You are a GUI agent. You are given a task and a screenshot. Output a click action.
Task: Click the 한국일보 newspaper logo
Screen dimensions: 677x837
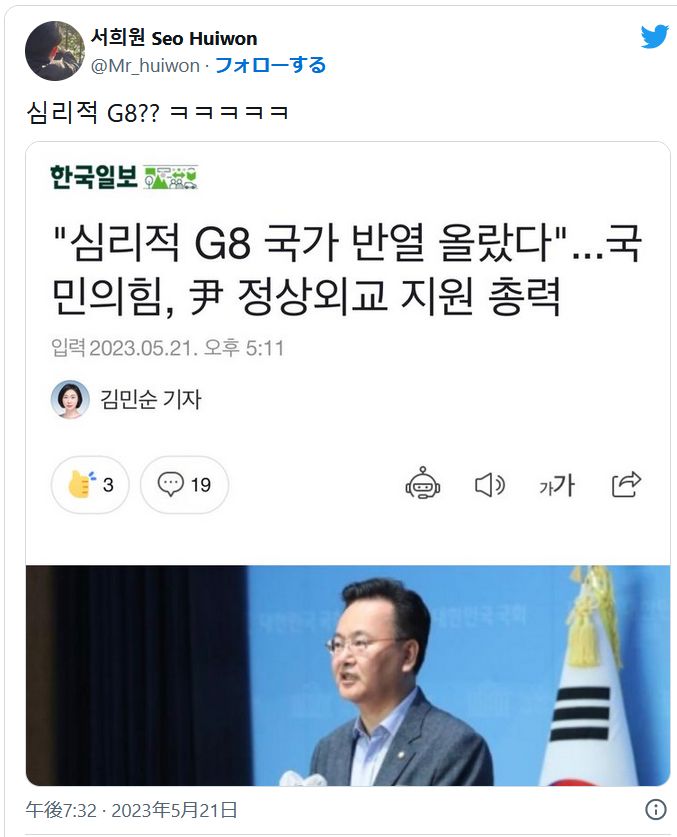(x=124, y=177)
